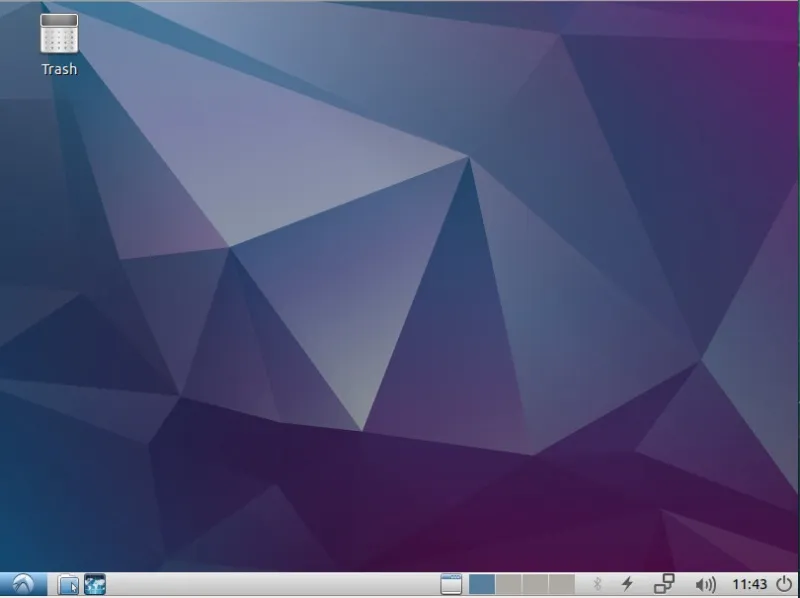Image resolution: width=800 pixels, height=598 pixels.
Task: Open the calendar by clicking the clock
Action: point(749,583)
